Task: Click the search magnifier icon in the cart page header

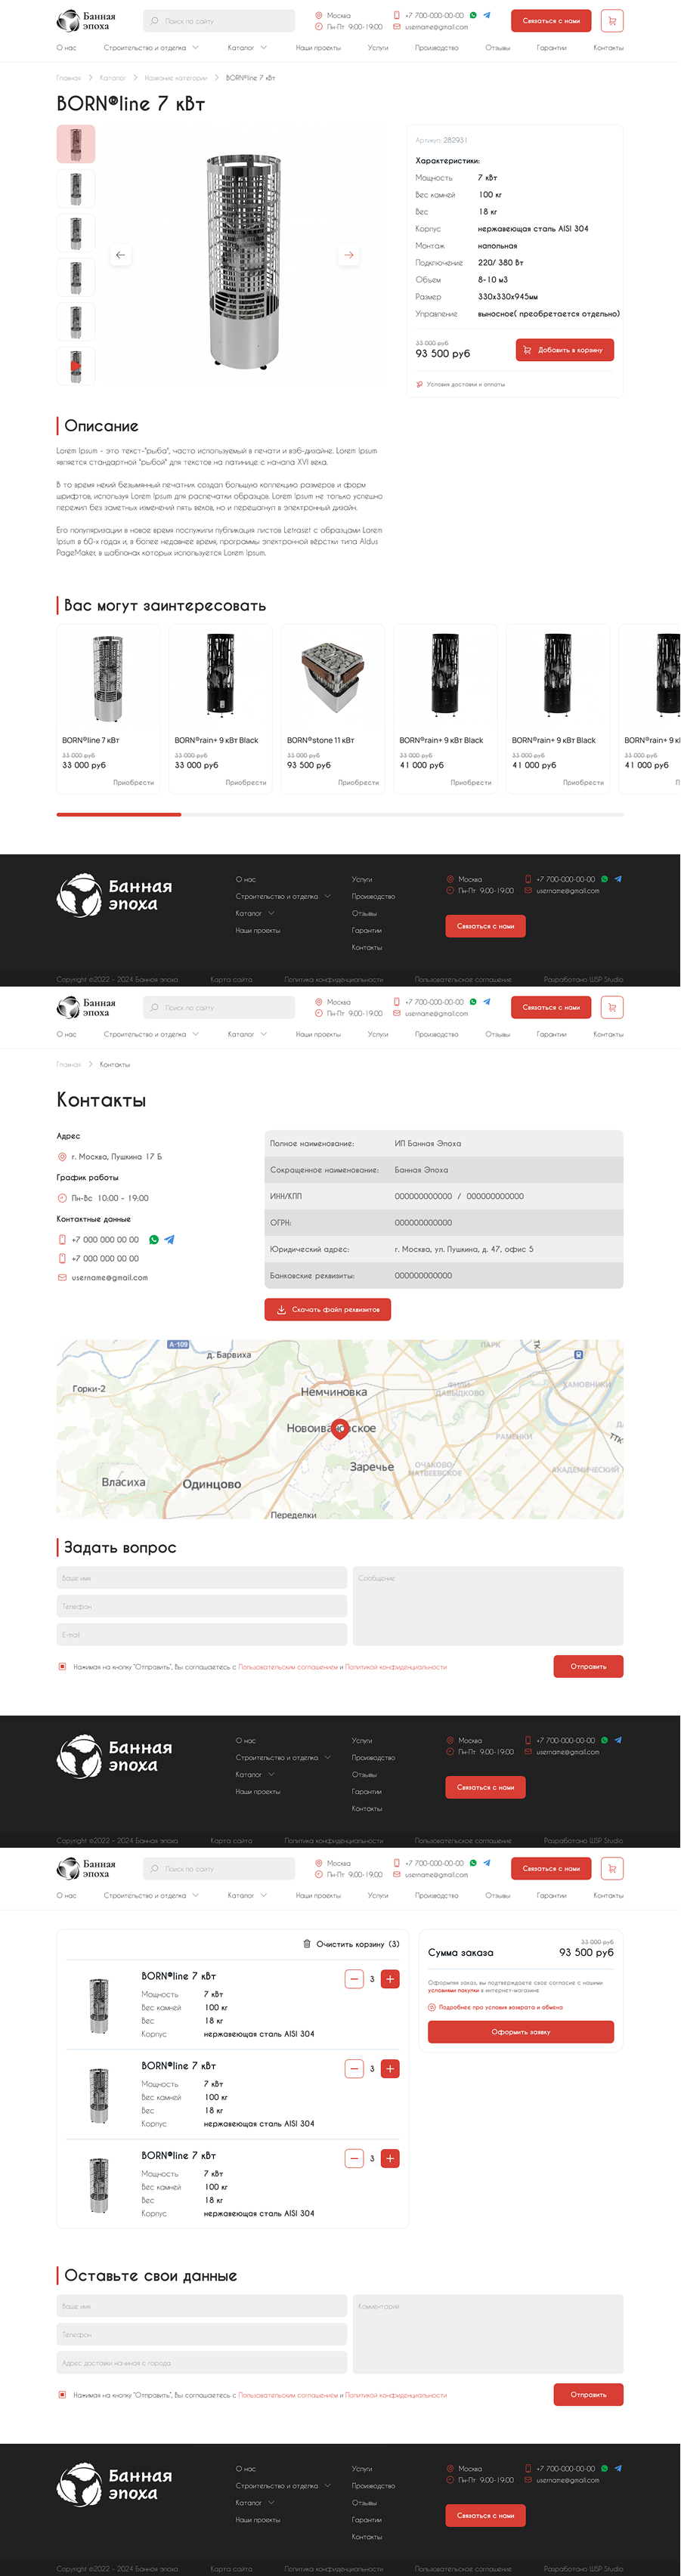Action: 155,1868
